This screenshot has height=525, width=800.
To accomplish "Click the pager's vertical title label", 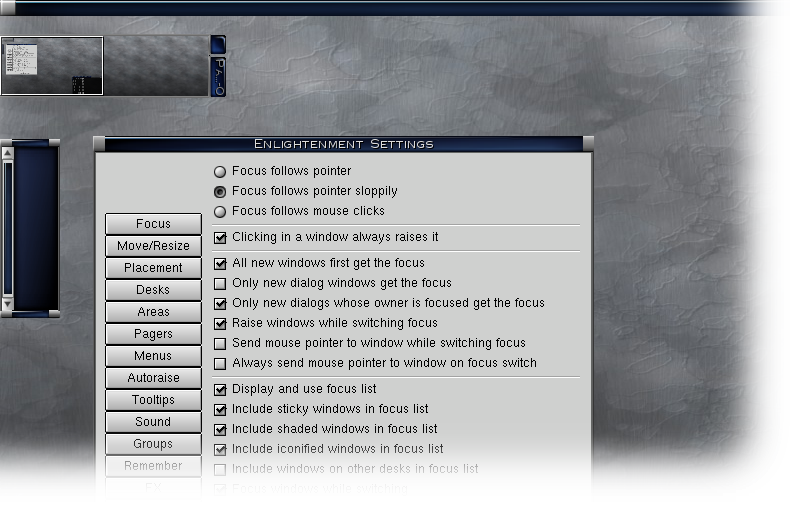I will (218, 77).
